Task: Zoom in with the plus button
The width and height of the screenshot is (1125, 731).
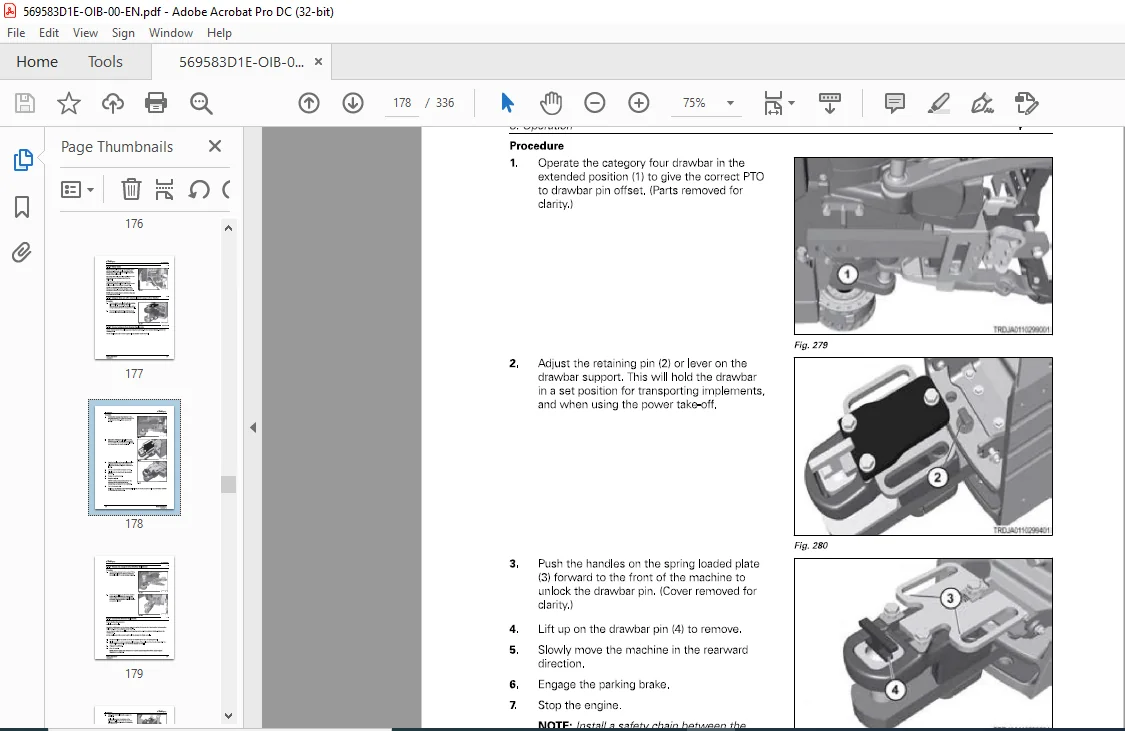Action: (x=639, y=103)
